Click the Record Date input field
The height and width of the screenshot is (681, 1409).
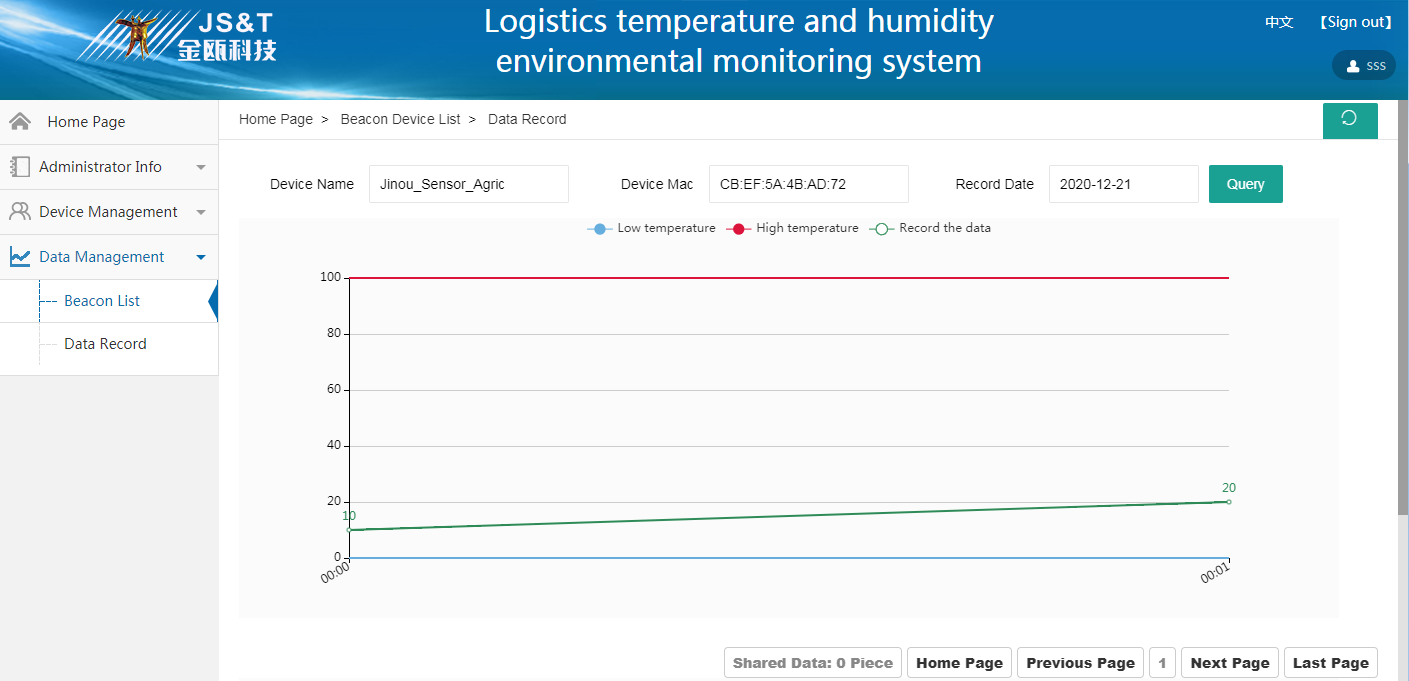tap(1123, 184)
